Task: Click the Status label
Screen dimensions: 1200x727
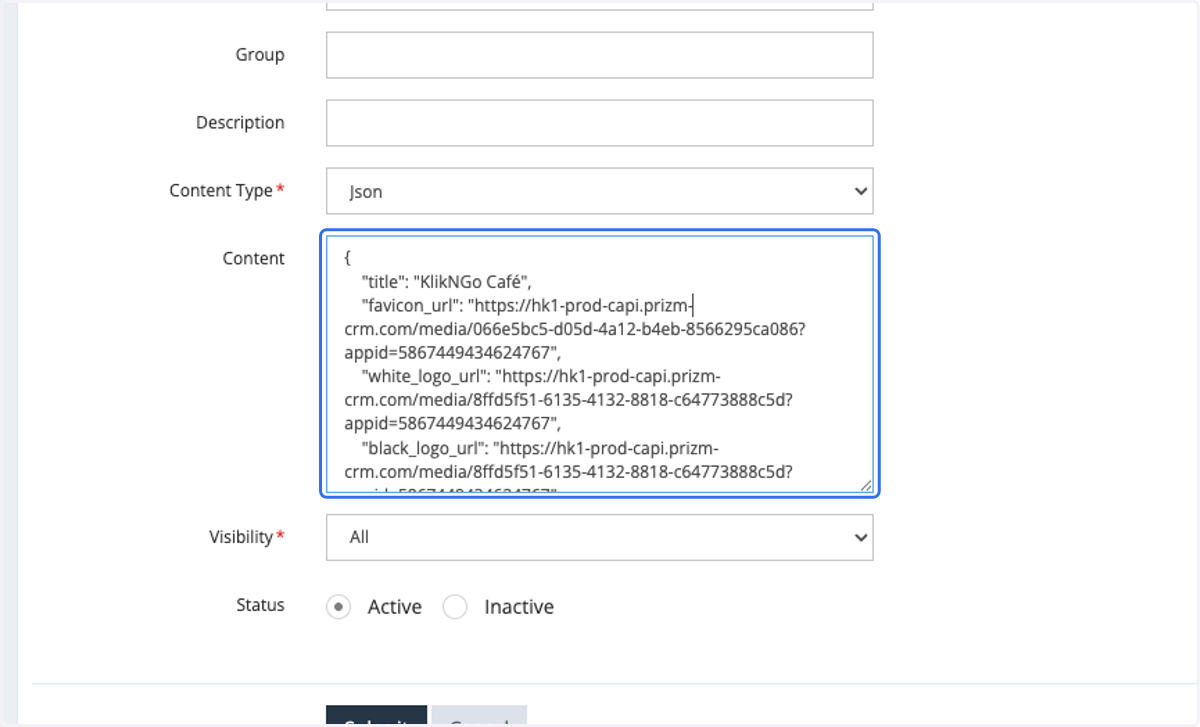Action: tap(260, 605)
